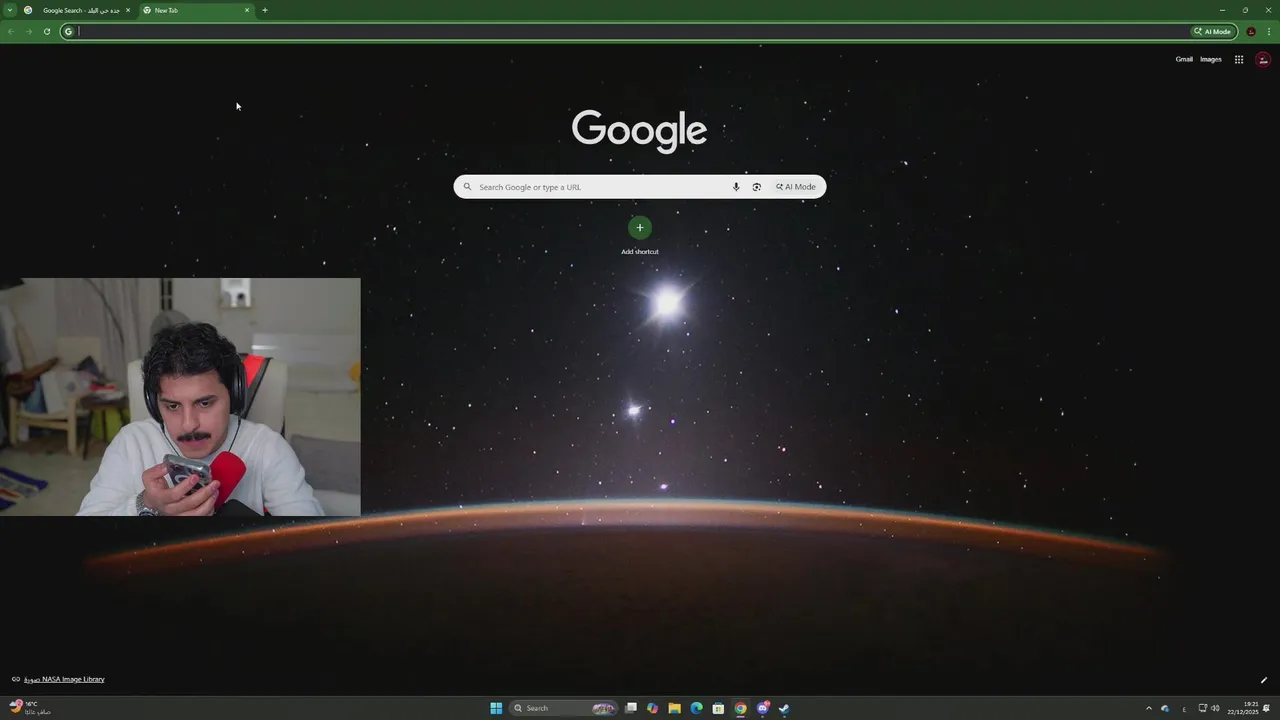
Task: Search by image with Lens icon
Action: pos(757,187)
